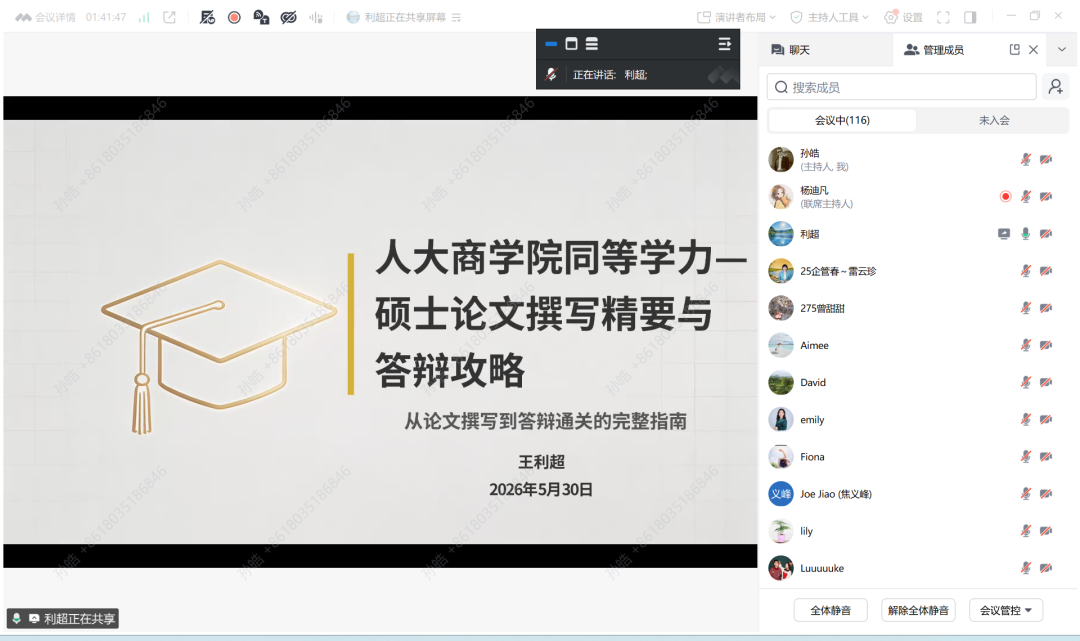Toggle 杨迪凡's microphone icon
The image size is (1080, 641).
point(1026,197)
